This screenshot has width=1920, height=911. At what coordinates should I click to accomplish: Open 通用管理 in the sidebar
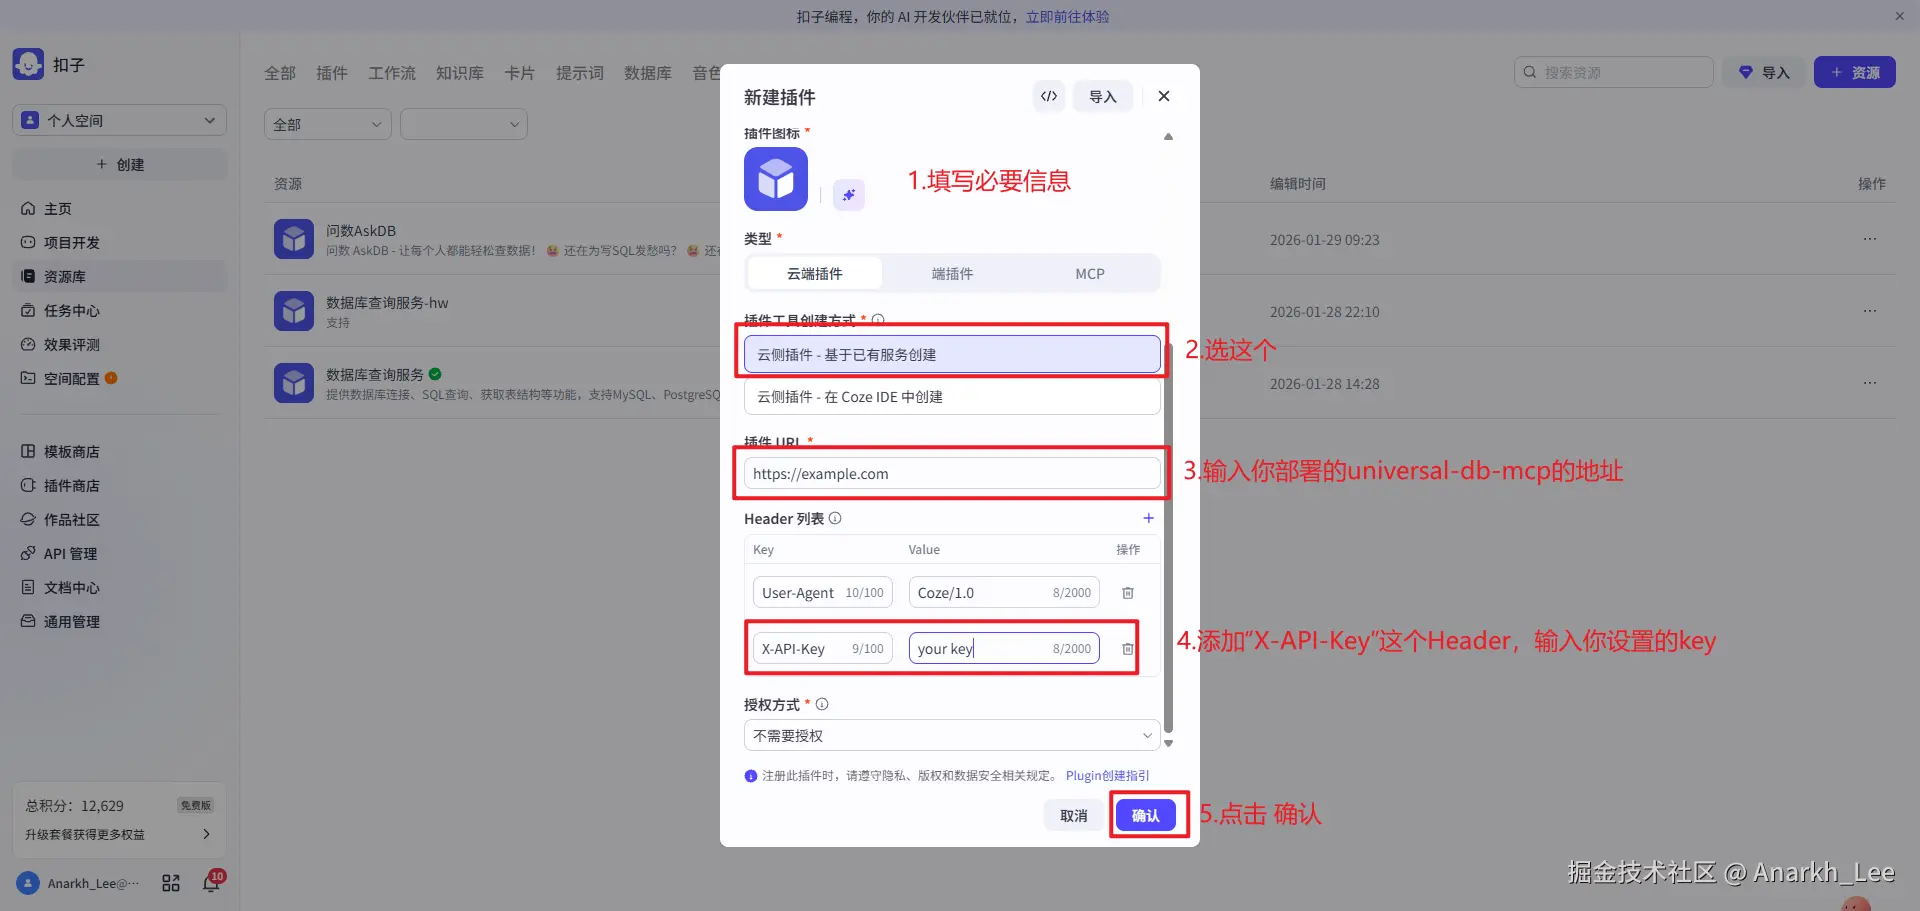120,622
